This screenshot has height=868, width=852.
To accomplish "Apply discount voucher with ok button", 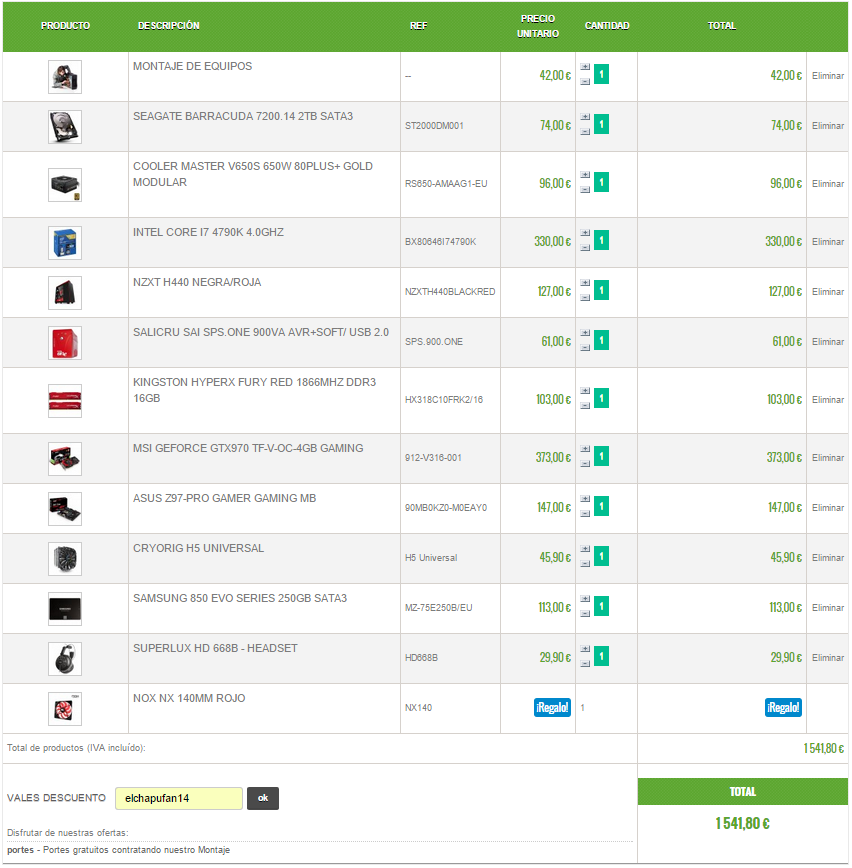I will click(x=263, y=799).
